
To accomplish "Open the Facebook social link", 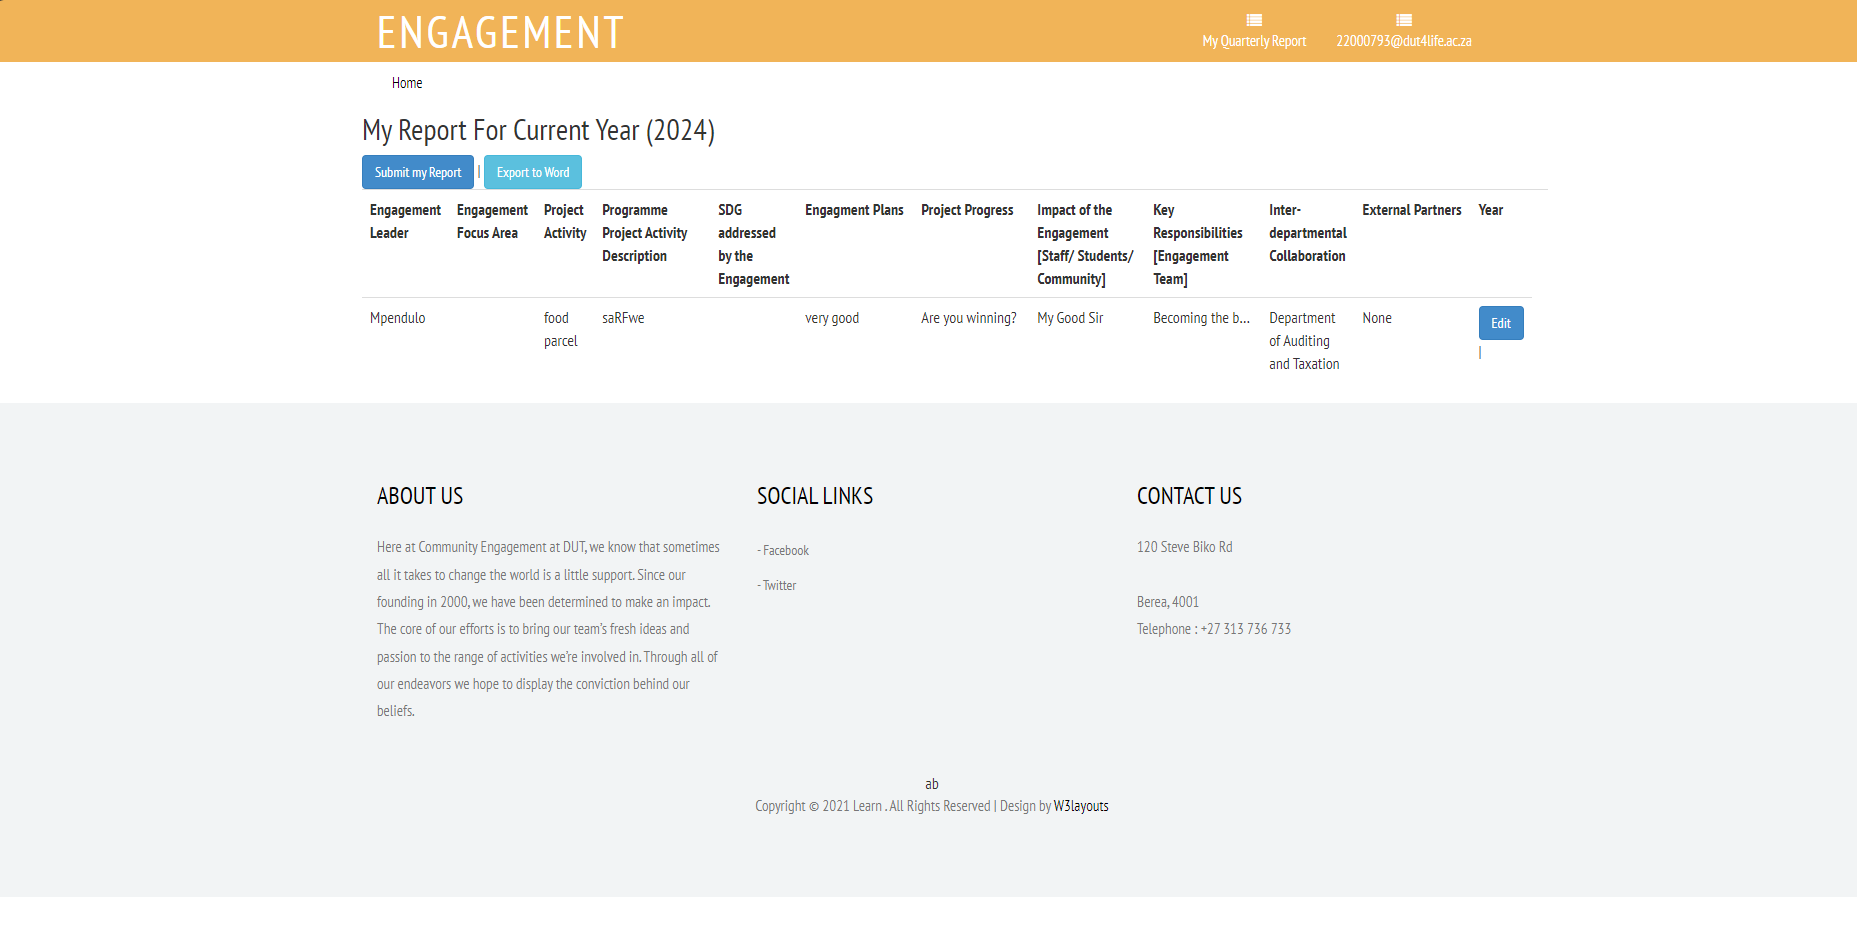I will [785, 551].
